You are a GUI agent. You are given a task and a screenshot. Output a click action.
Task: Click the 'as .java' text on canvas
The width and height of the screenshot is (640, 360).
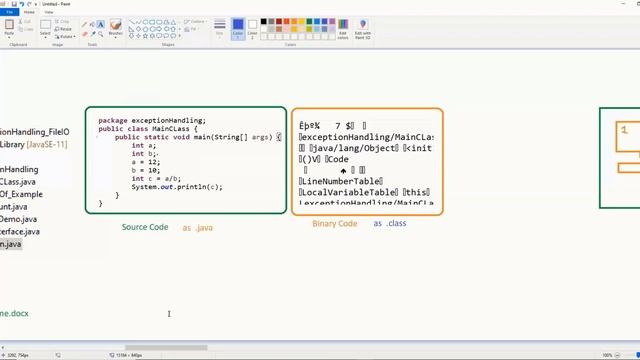click(x=198, y=228)
